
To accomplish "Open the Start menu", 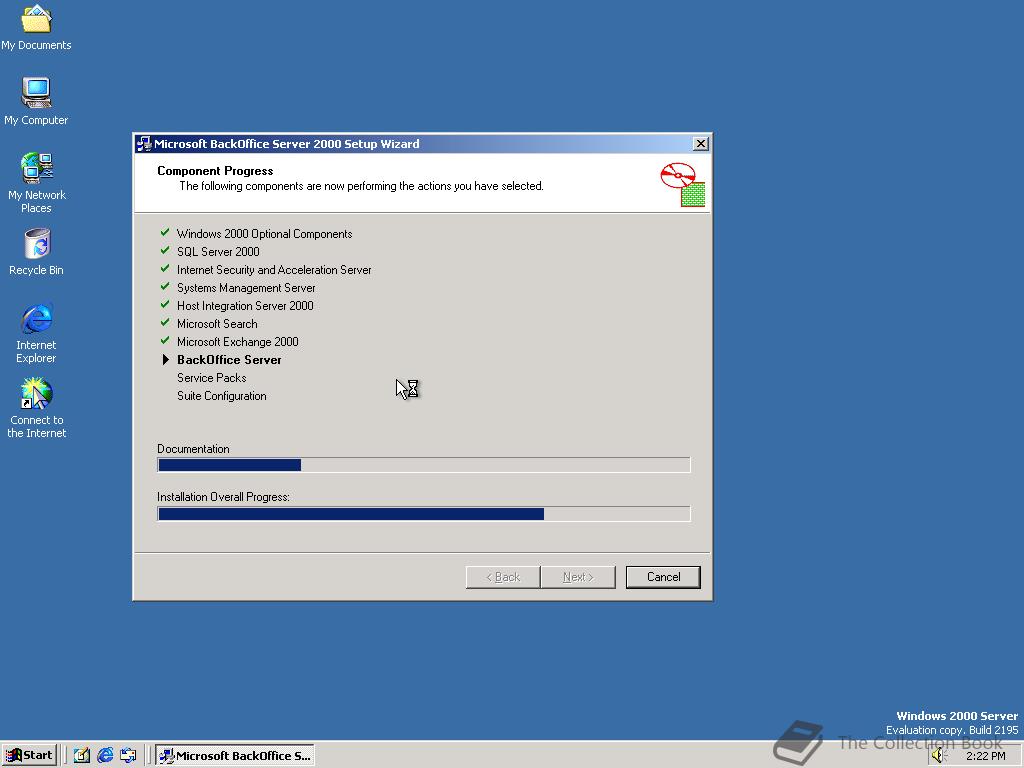I will tap(29, 755).
